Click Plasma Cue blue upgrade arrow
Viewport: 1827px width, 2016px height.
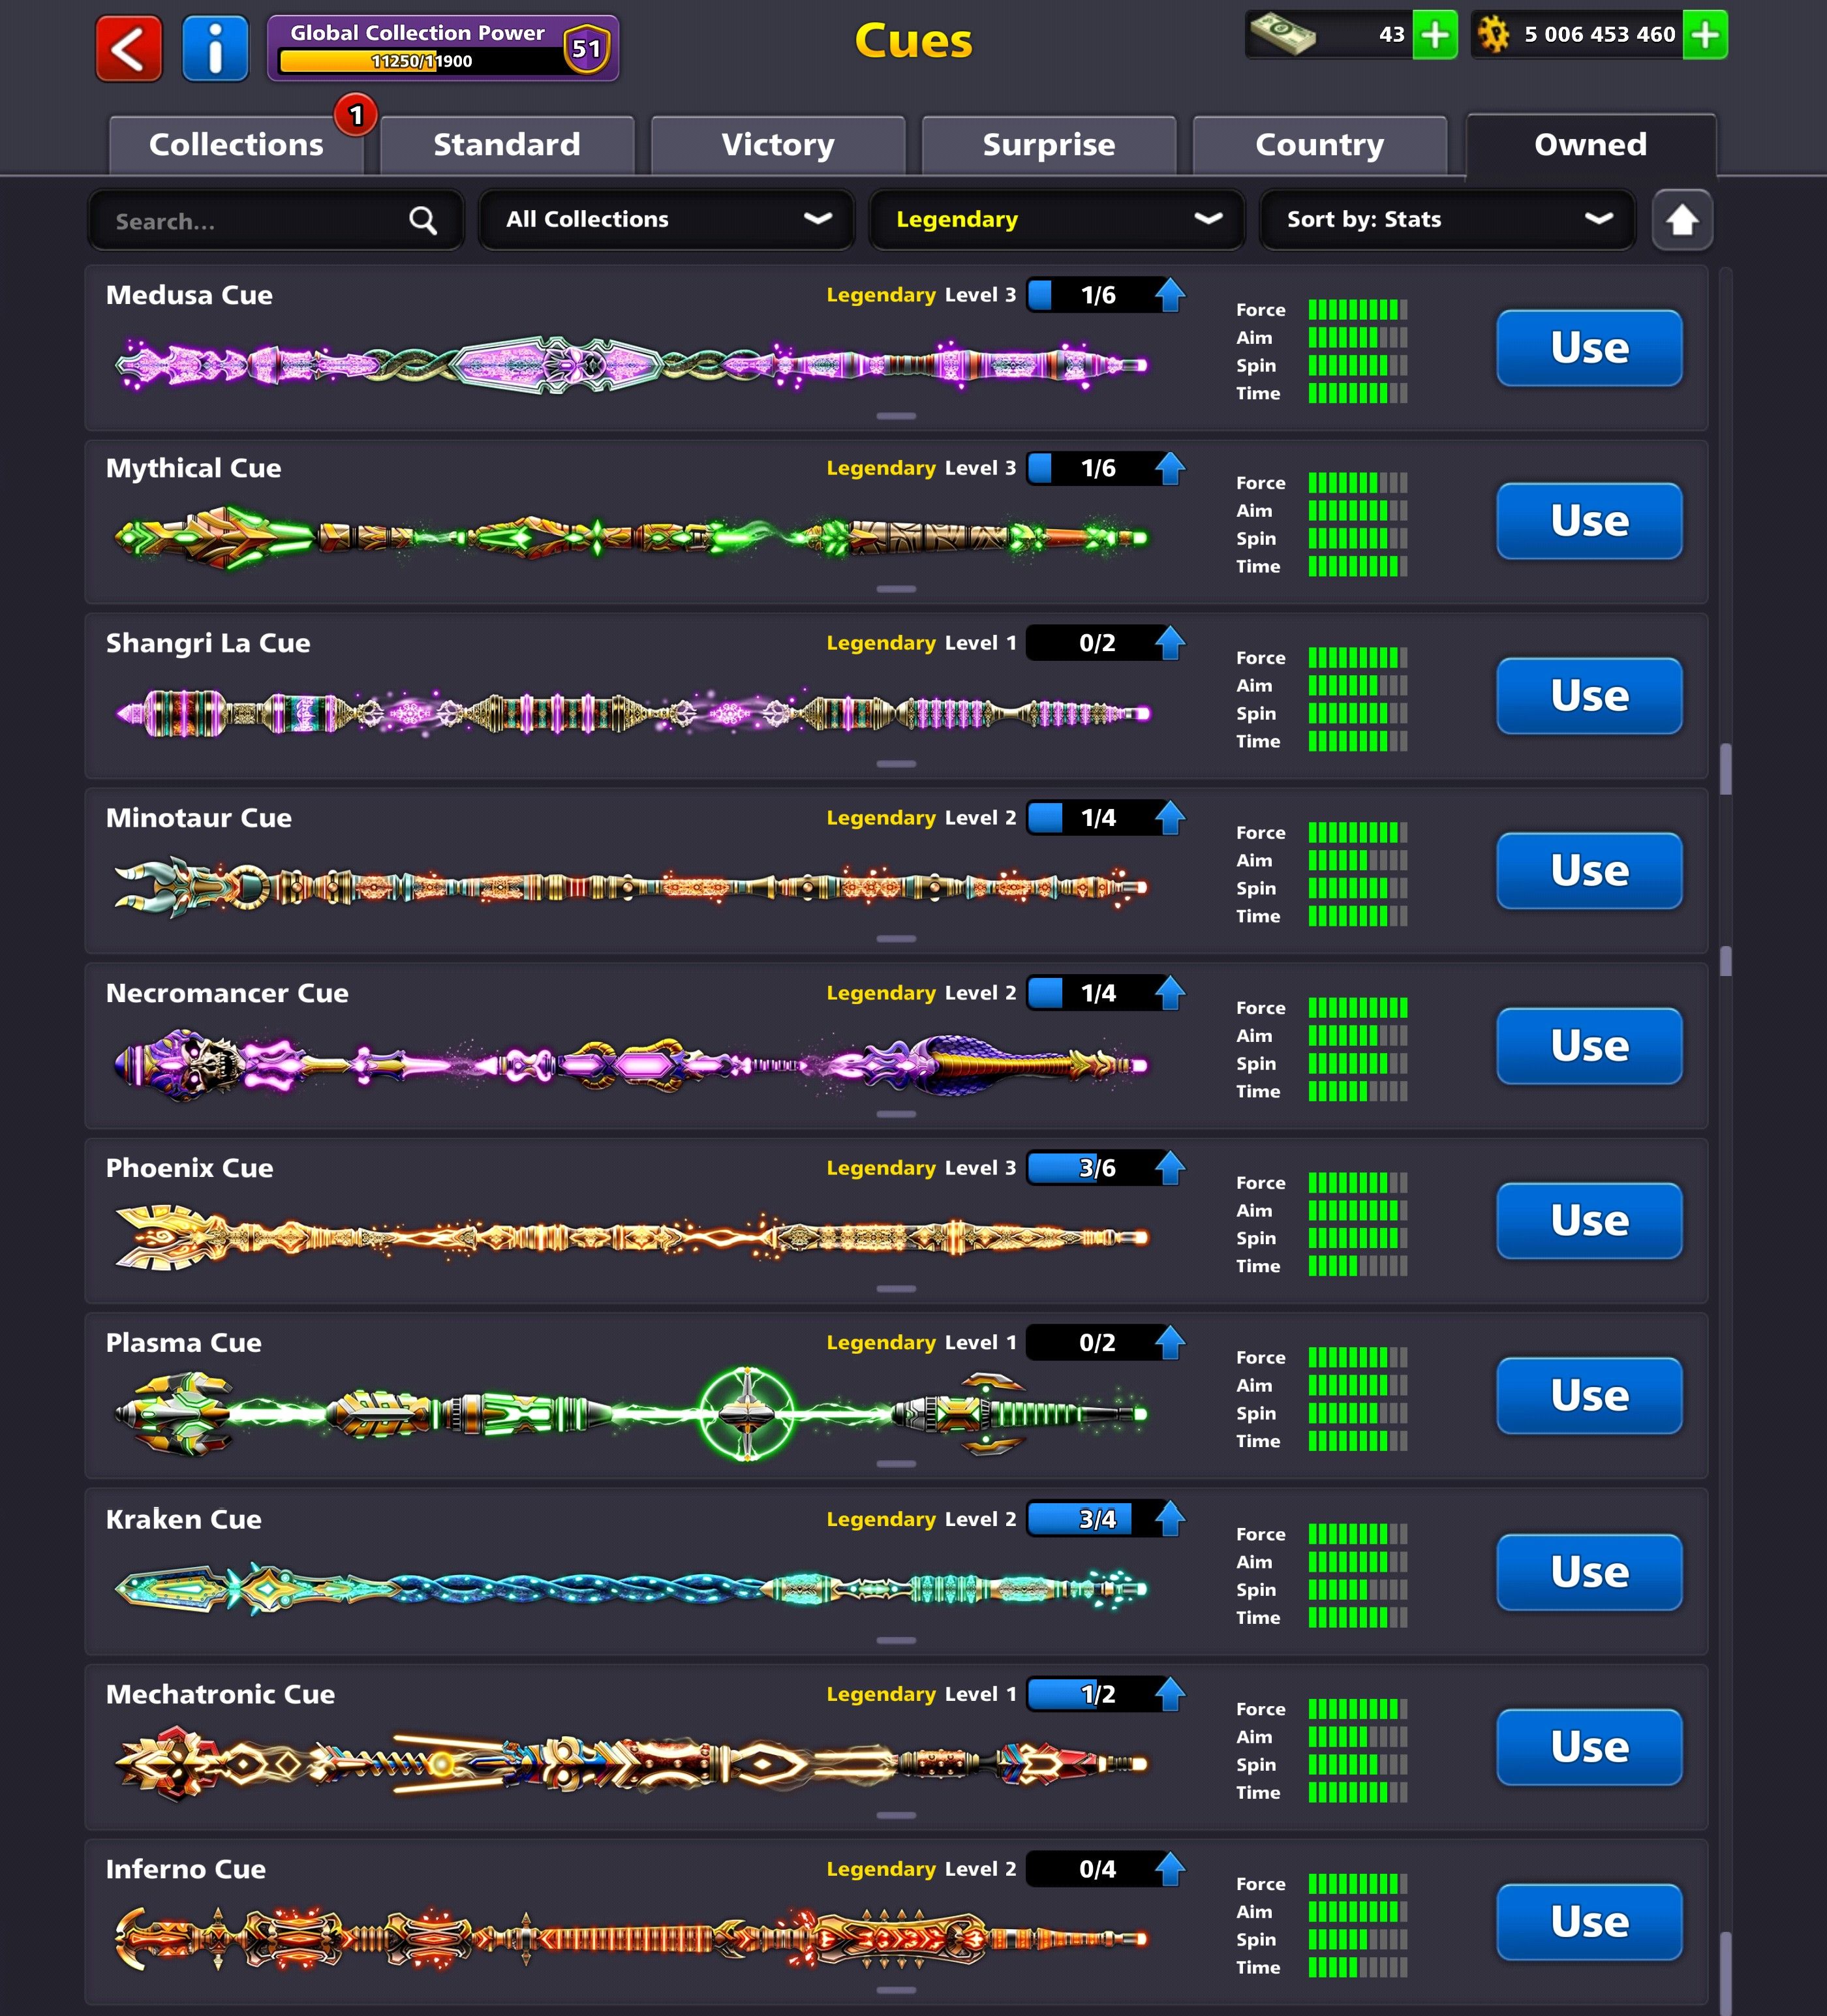[x=1169, y=1343]
